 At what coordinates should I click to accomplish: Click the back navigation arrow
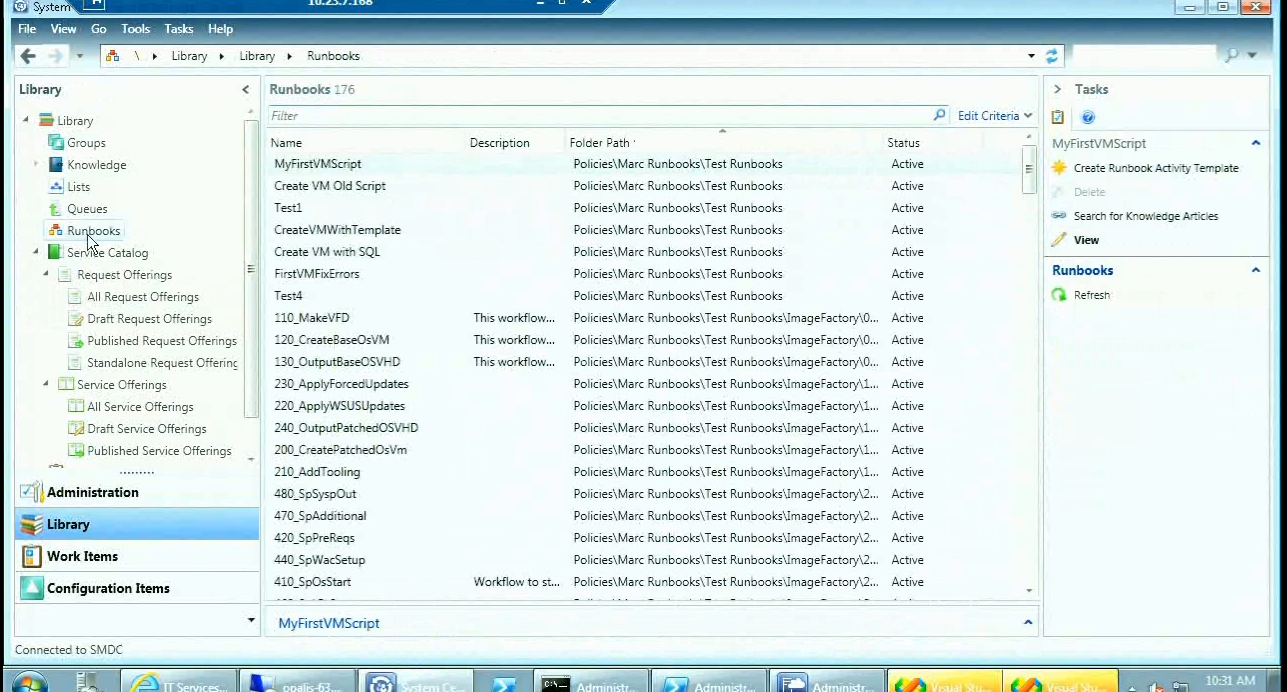pos(28,56)
